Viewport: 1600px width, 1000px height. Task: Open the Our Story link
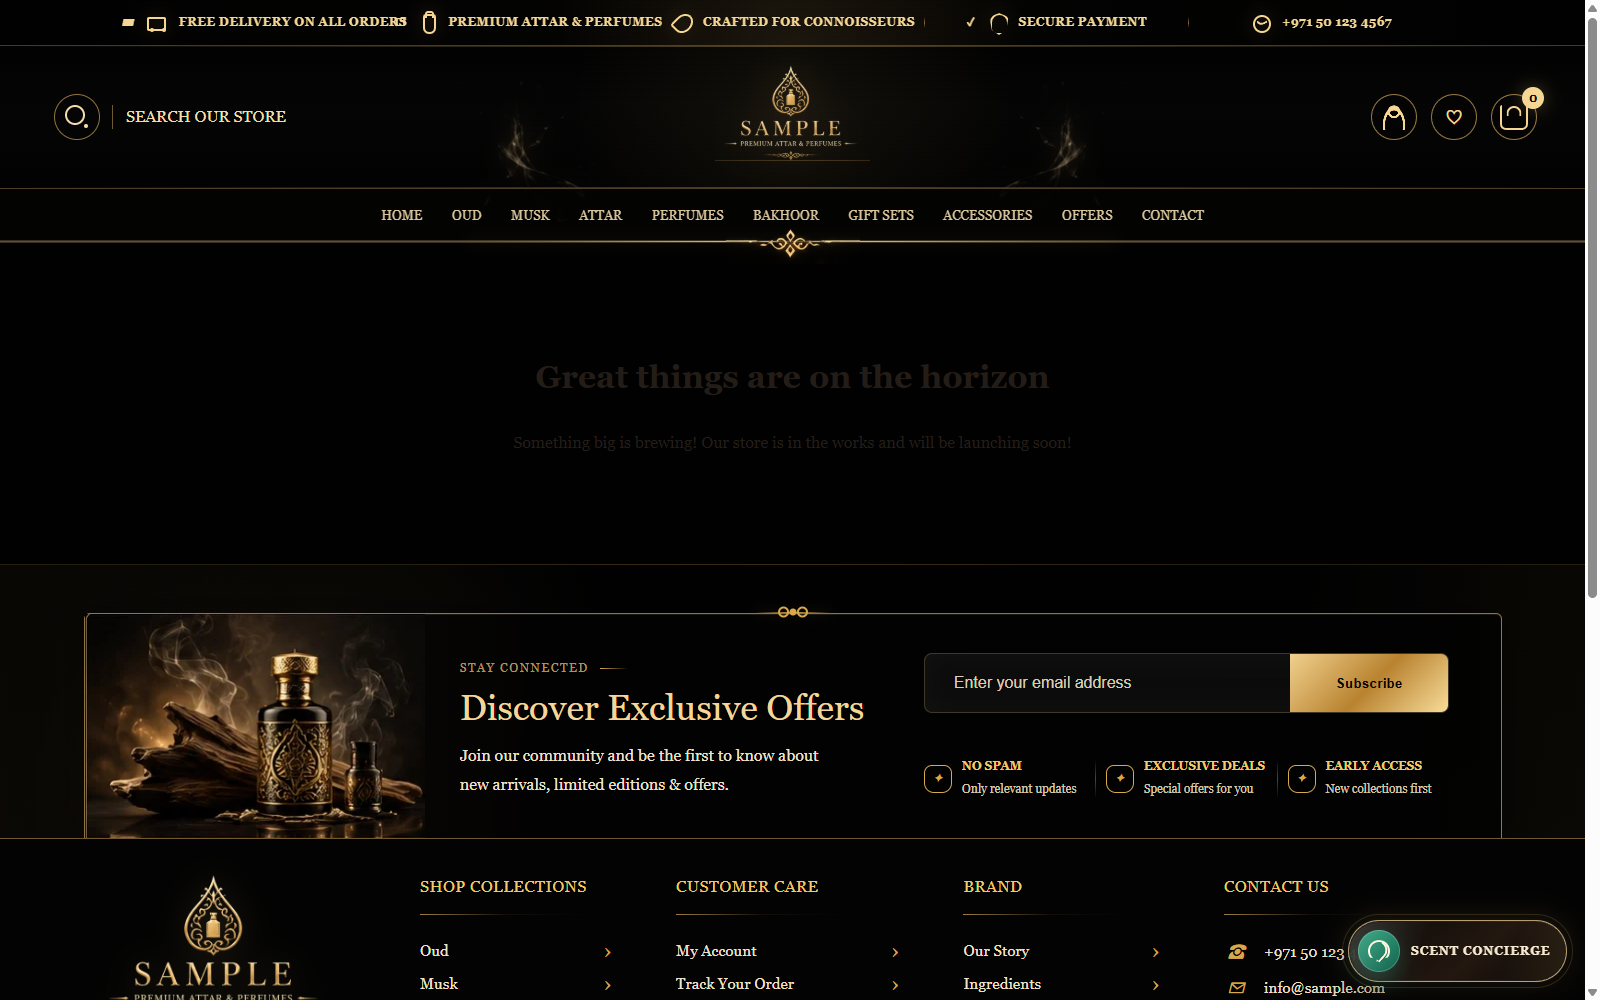tap(996, 951)
